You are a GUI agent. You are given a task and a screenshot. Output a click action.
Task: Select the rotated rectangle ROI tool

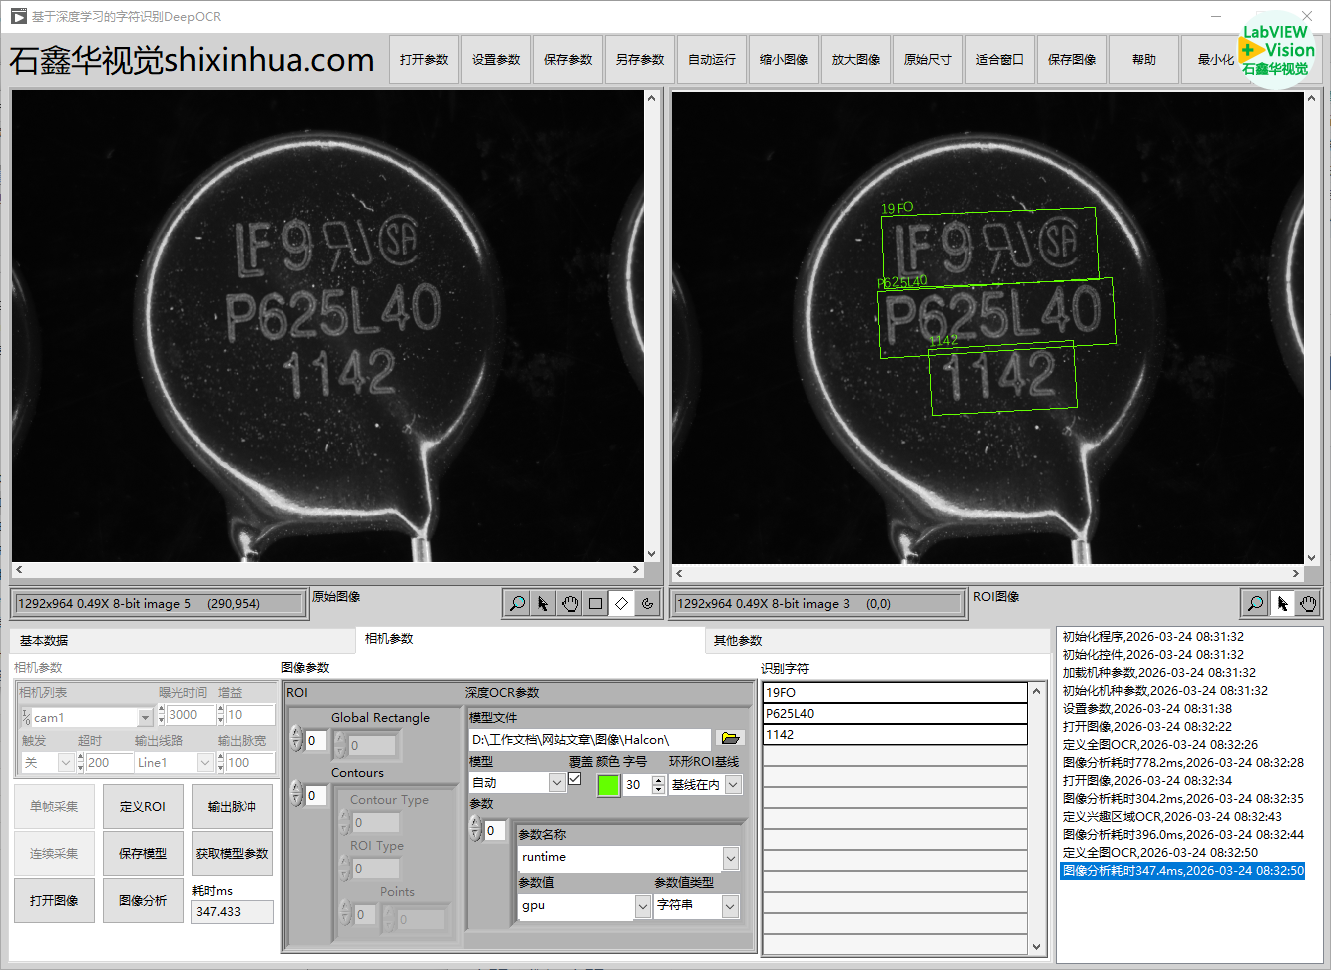[622, 603]
